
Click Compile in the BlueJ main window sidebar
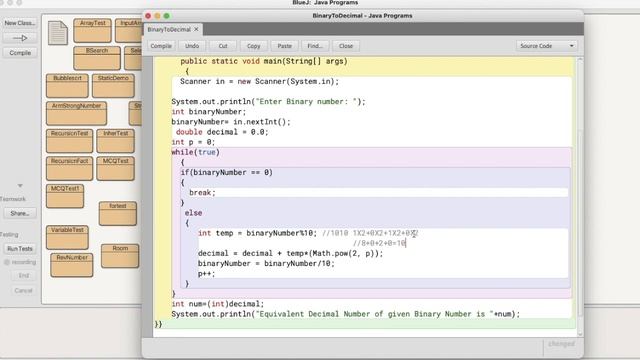(20, 53)
